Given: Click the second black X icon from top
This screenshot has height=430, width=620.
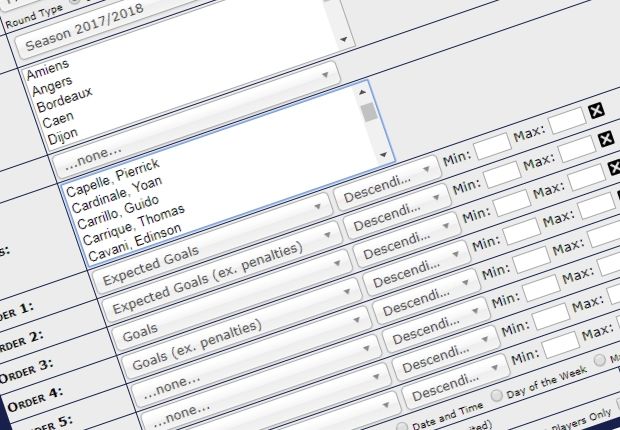Looking at the screenshot, I should pyautogui.click(x=606, y=139).
